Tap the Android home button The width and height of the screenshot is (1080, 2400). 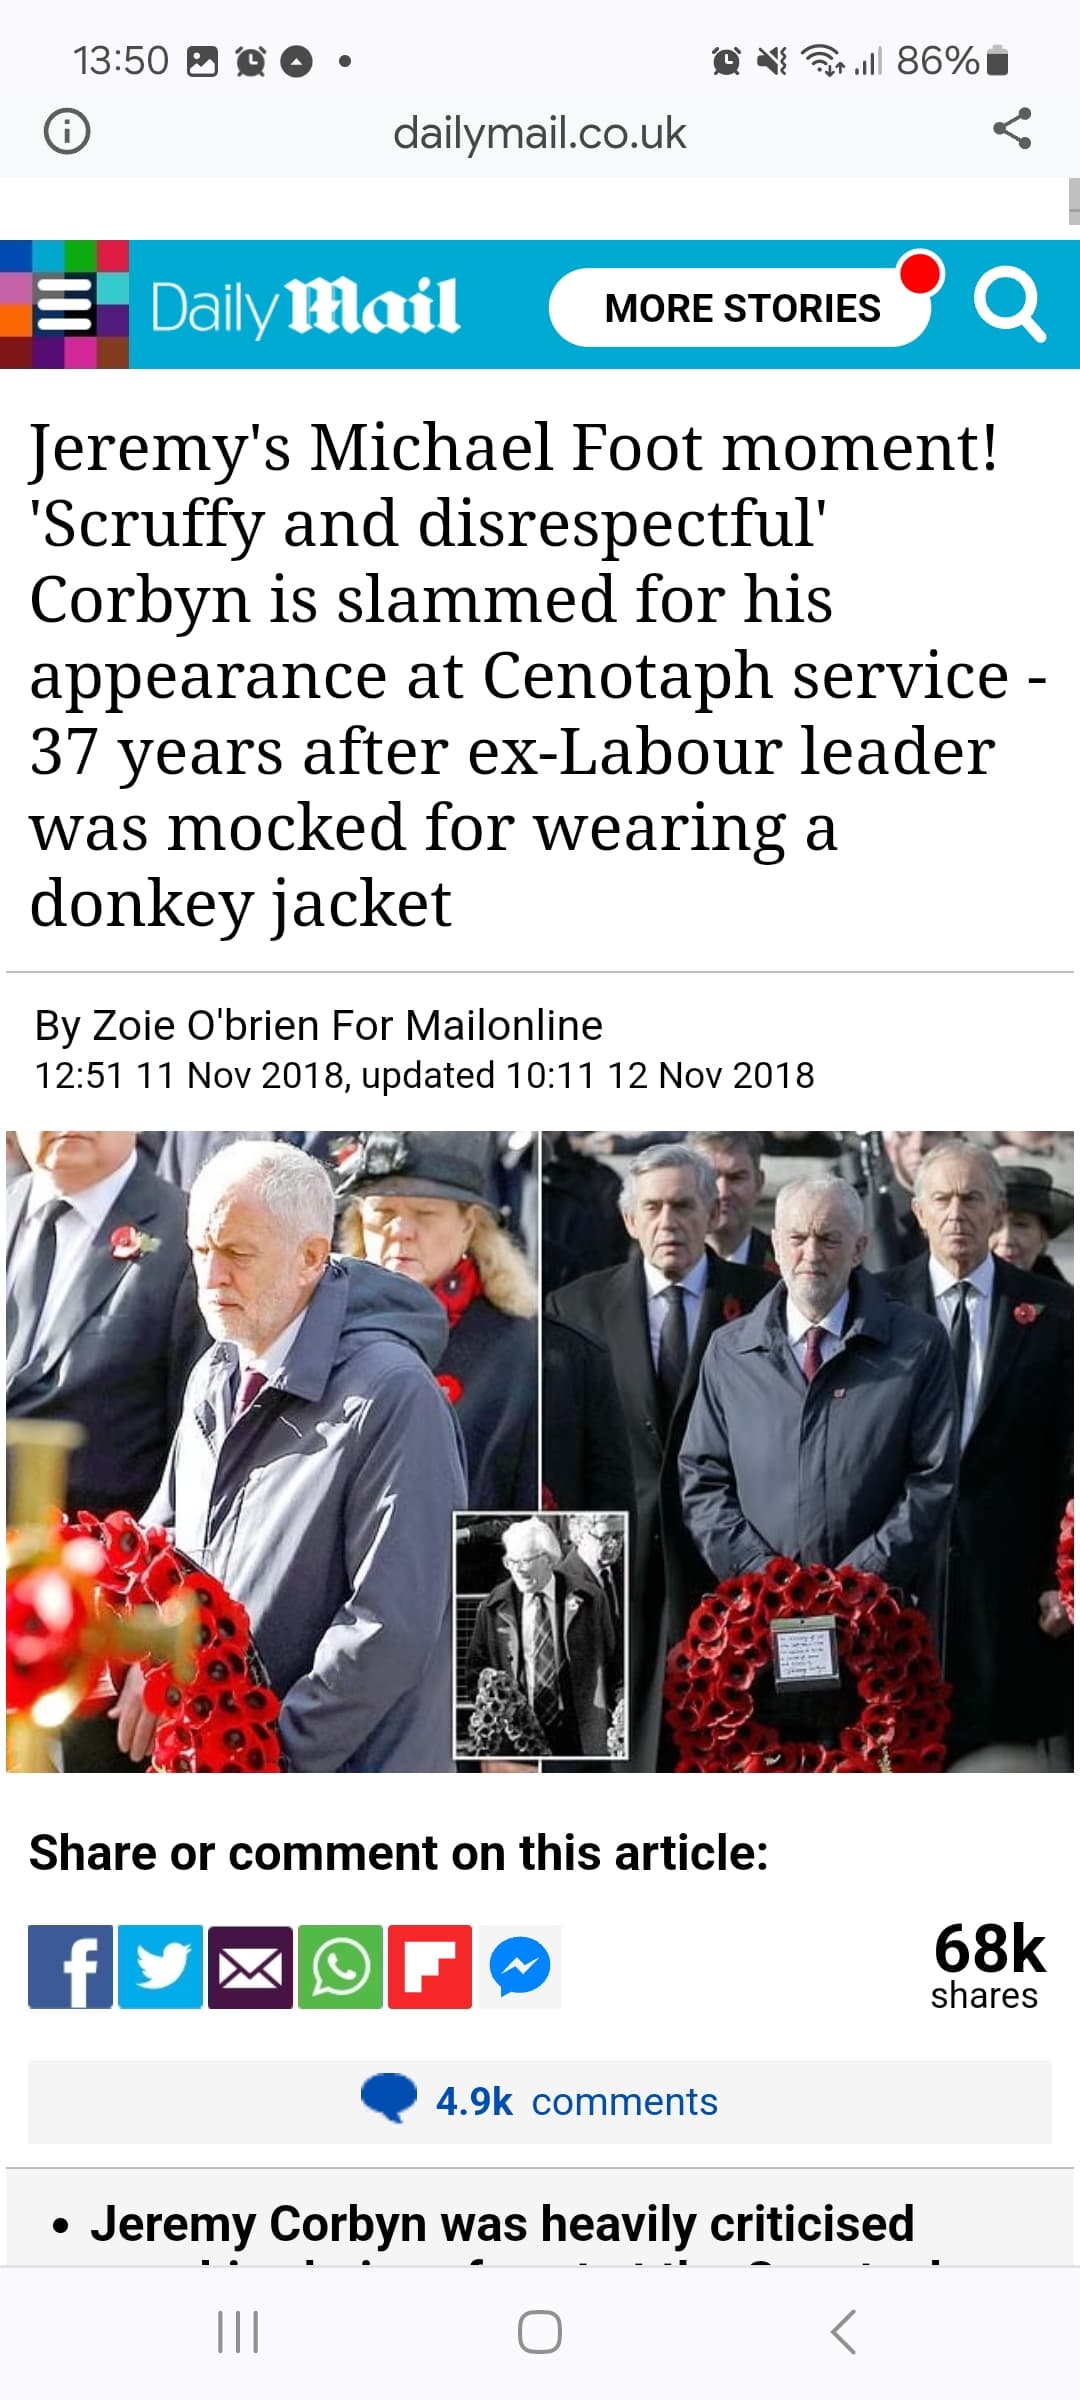pos(540,2332)
